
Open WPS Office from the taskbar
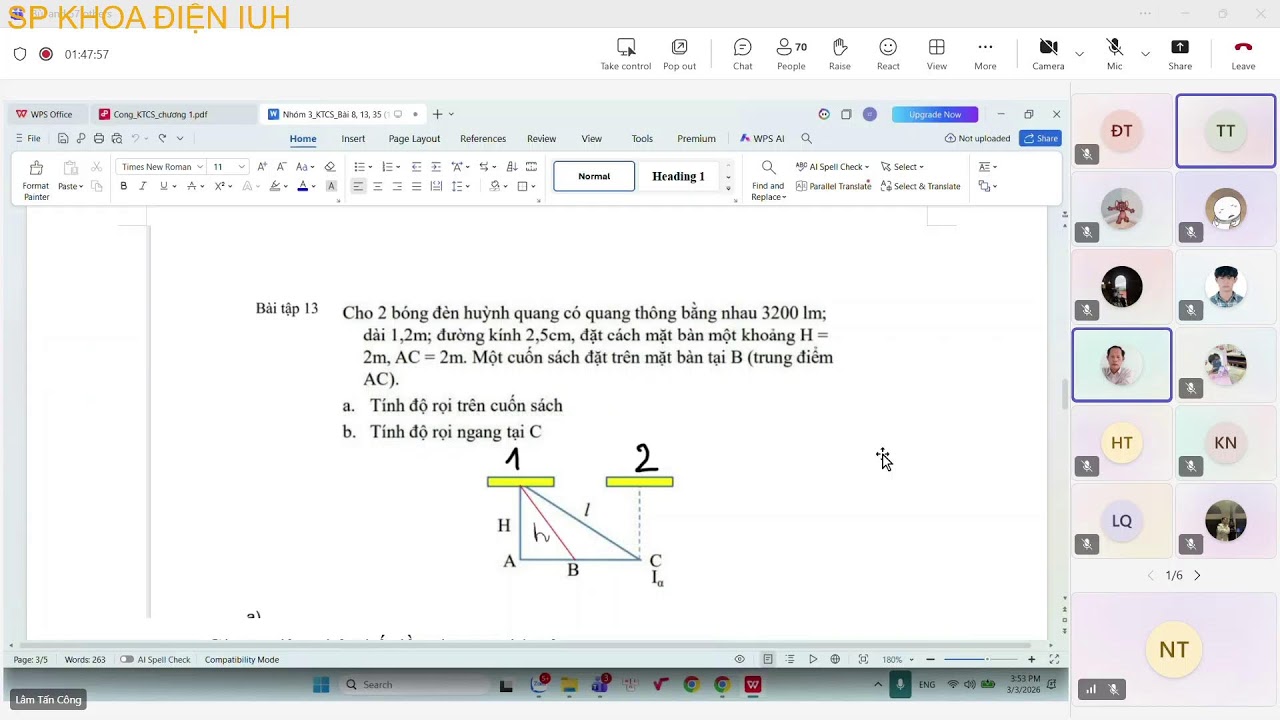point(753,685)
